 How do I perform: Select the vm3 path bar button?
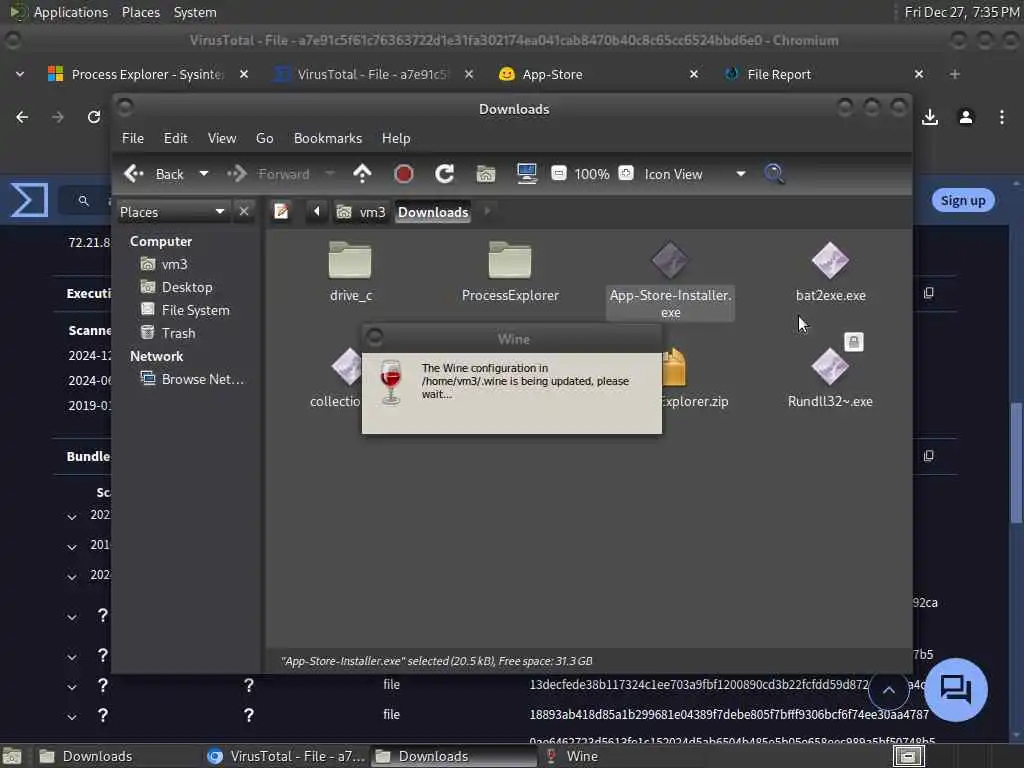pos(361,212)
